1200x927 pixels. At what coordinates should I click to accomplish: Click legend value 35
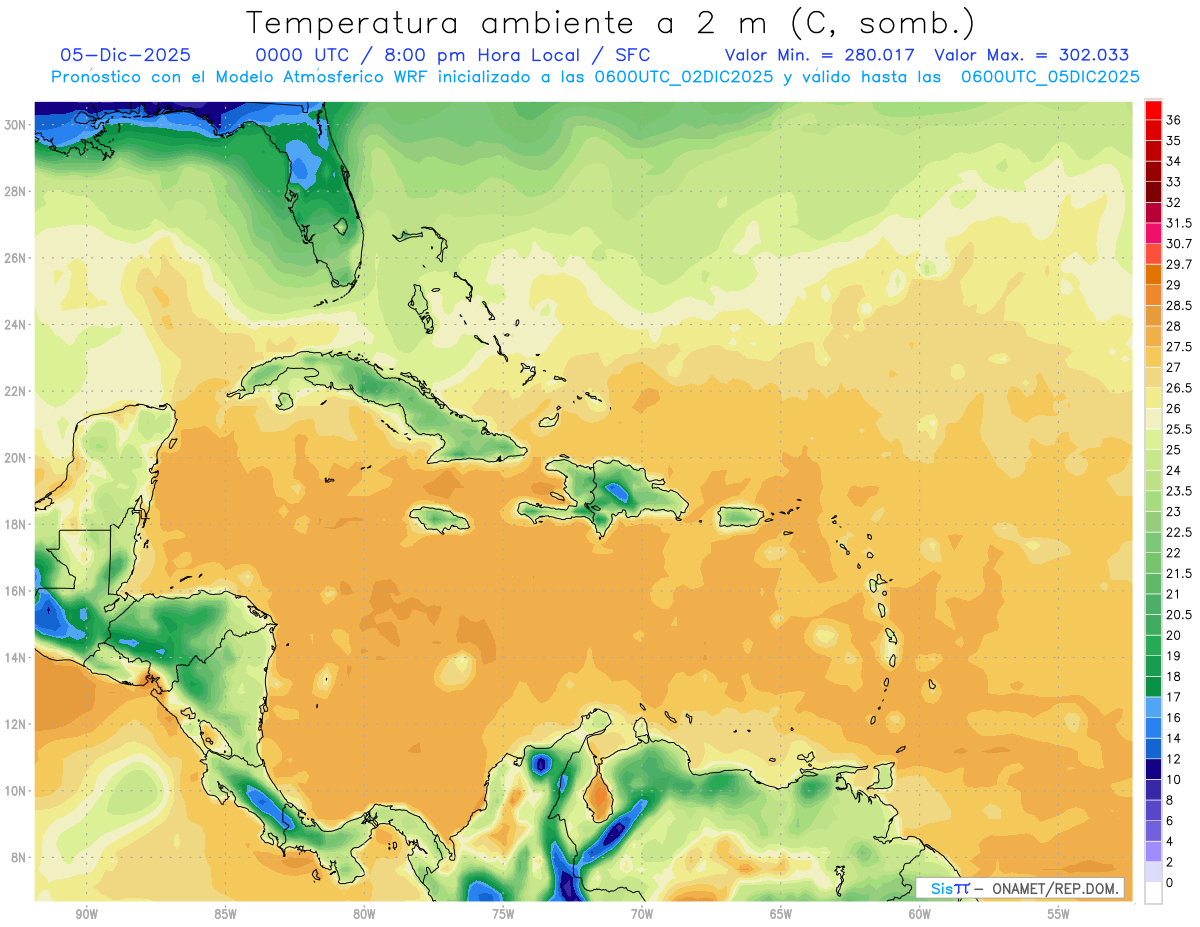1173,140
